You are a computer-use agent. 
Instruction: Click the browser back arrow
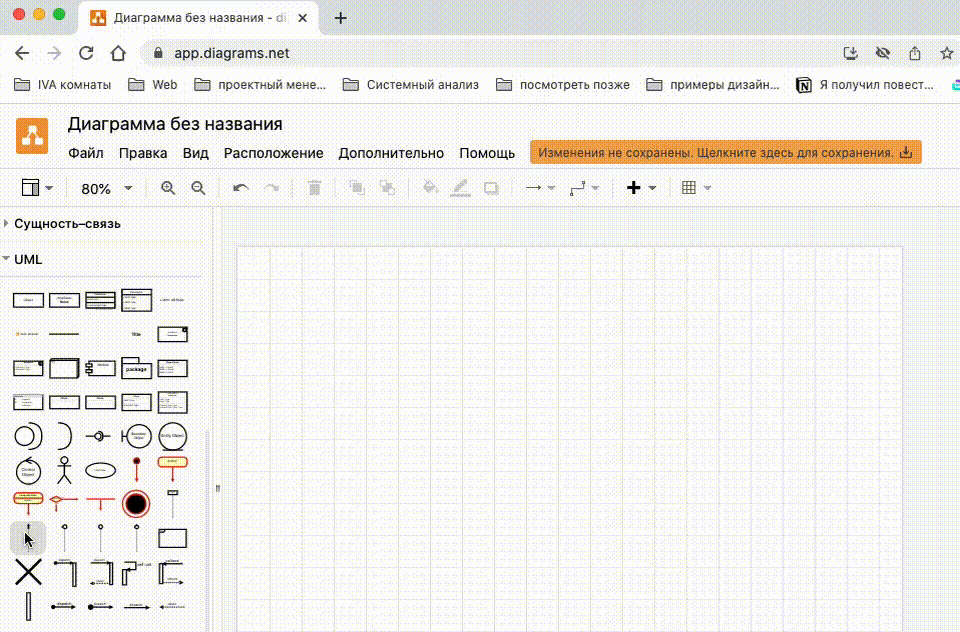pos(22,53)
